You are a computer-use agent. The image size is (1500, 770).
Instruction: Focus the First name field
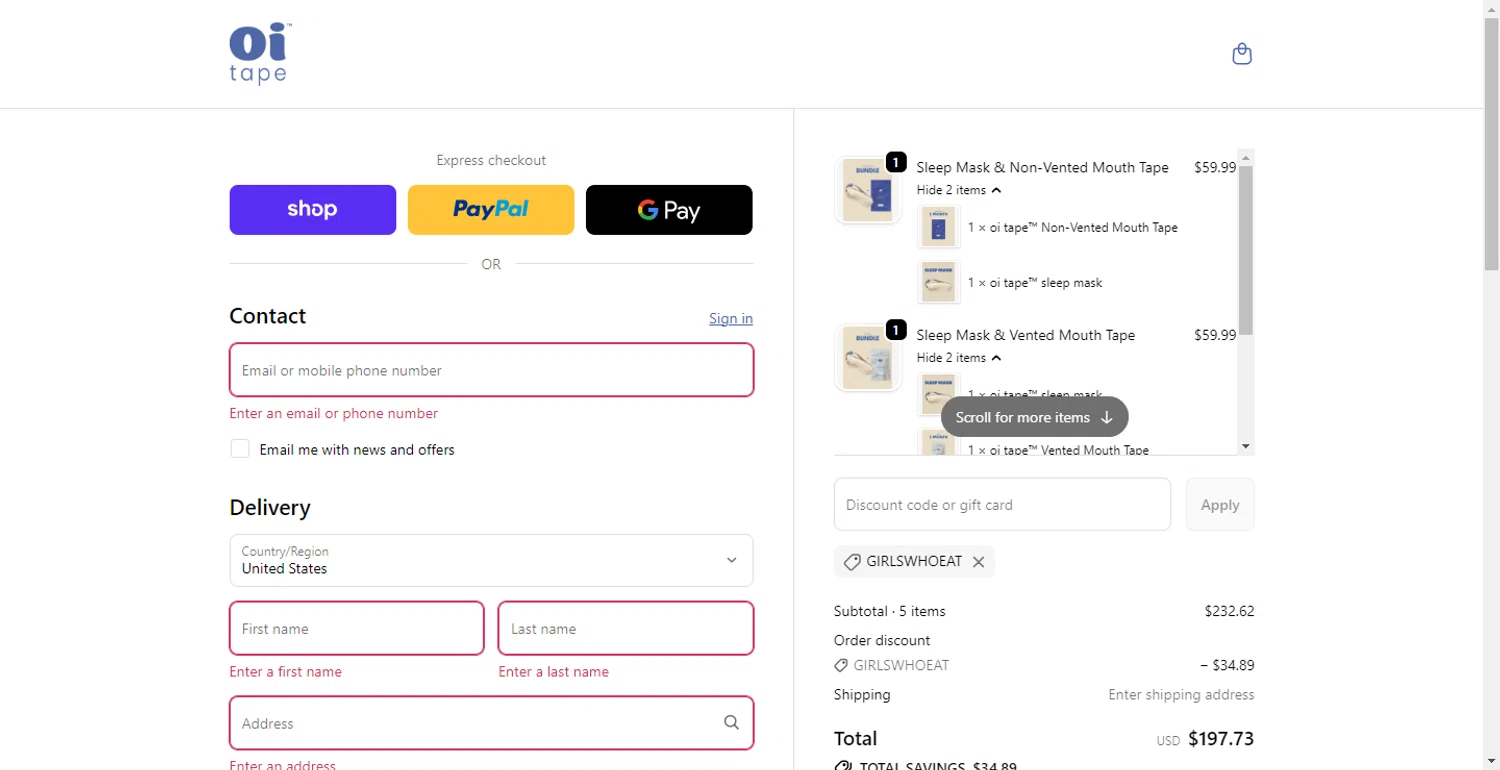tap(357, 628)
